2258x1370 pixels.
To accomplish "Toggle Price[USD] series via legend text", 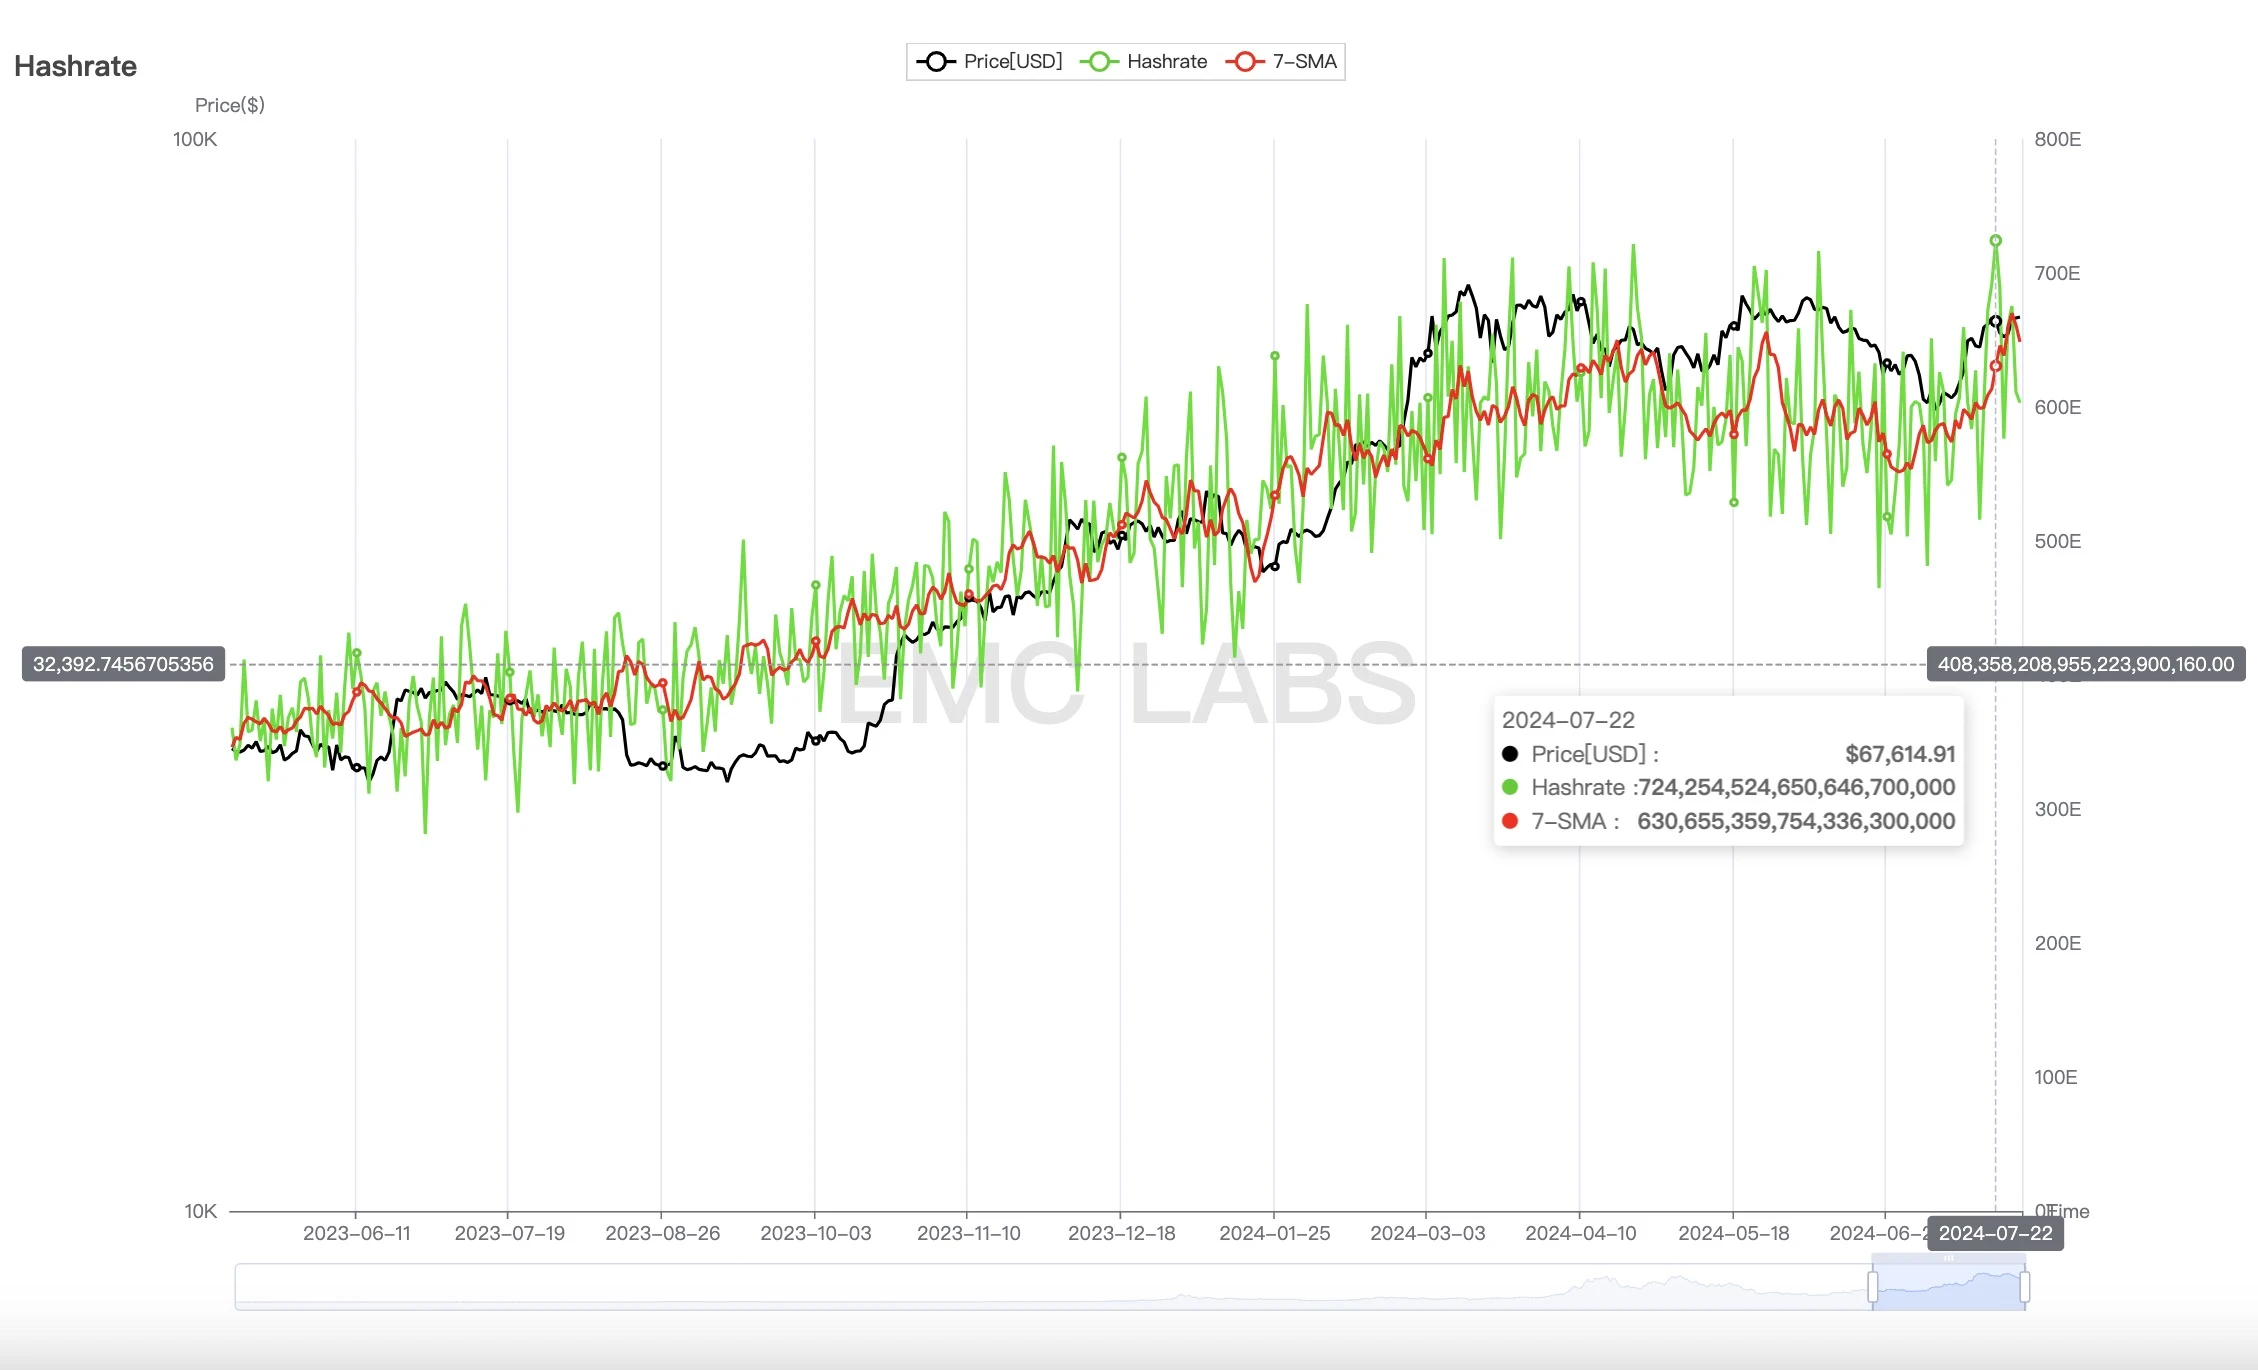I will pyautogui.click(x=1012, y=62).
